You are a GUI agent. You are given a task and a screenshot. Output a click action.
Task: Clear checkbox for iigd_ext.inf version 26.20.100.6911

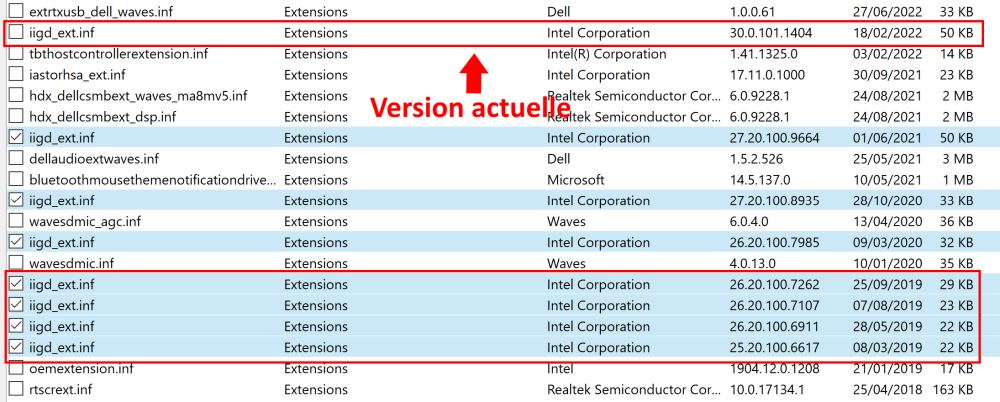pos(15,326)
